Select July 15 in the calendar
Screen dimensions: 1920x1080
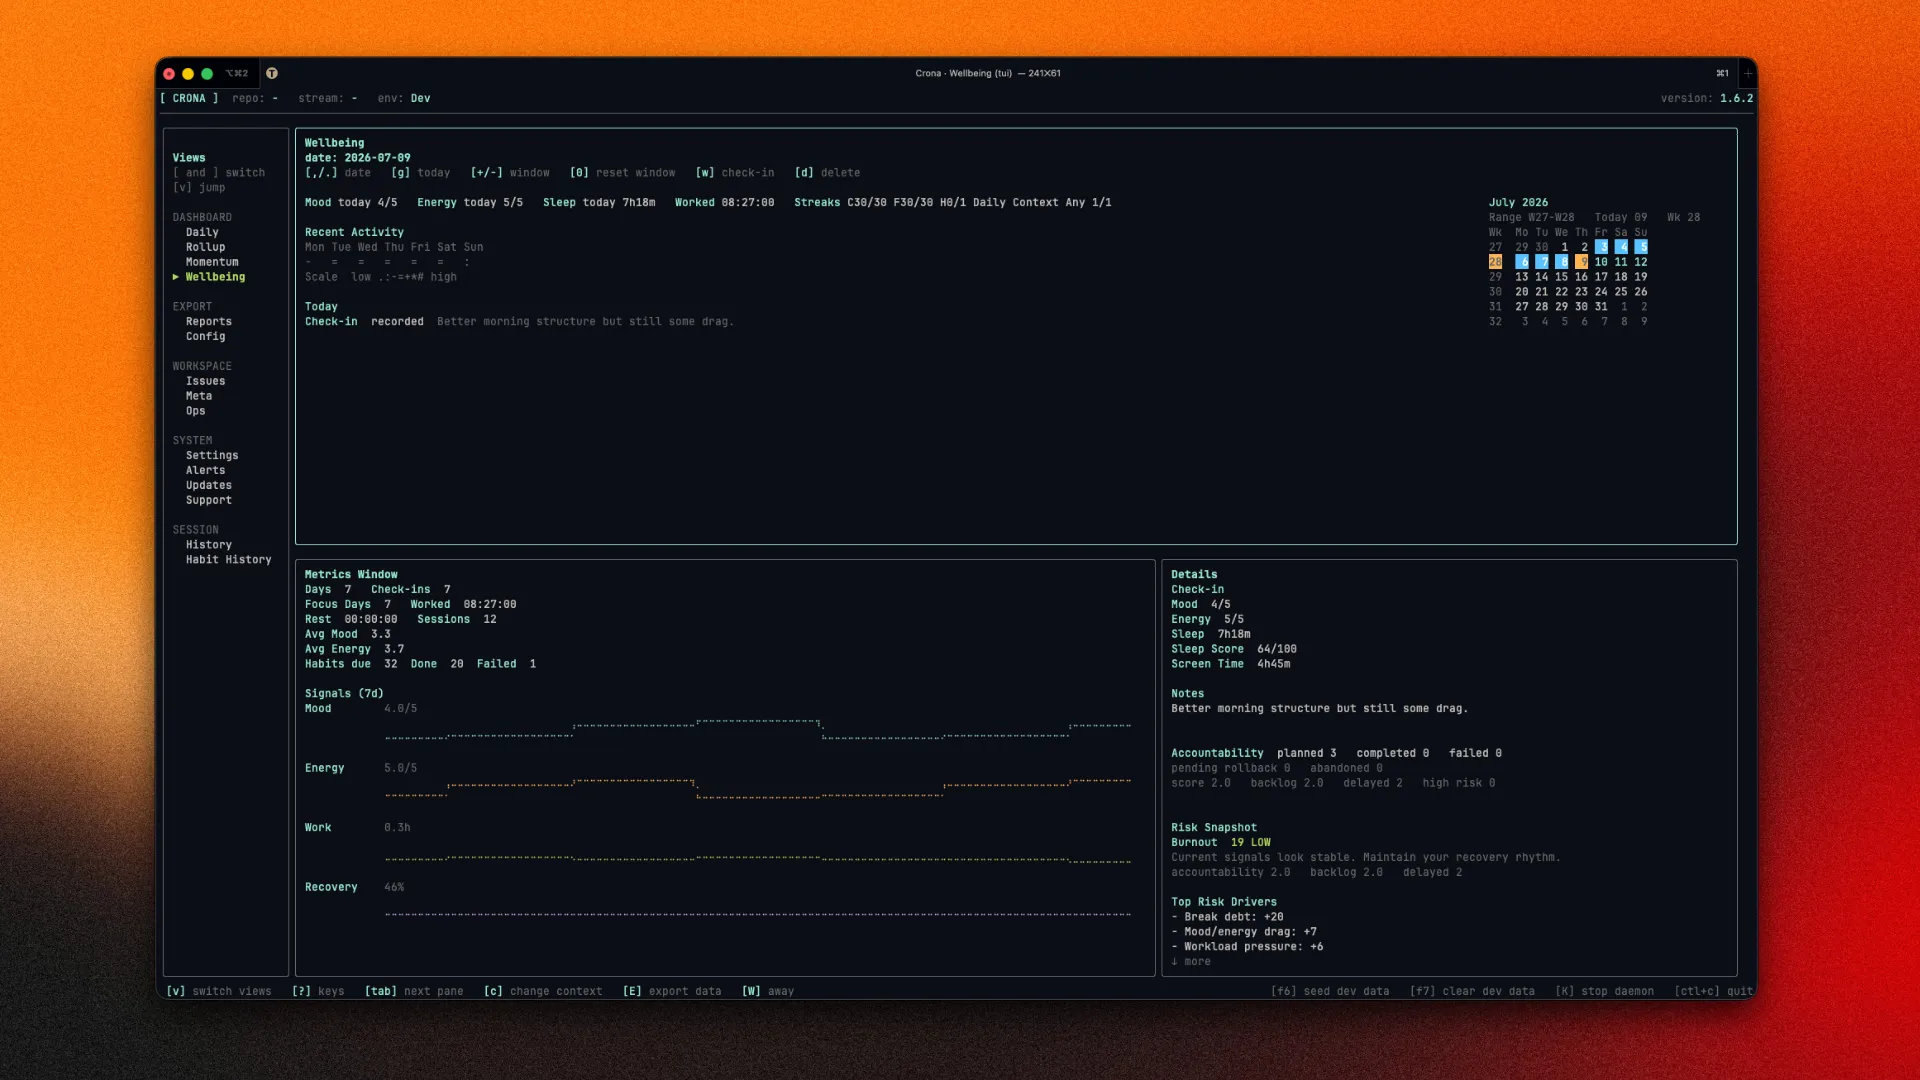1561,277
